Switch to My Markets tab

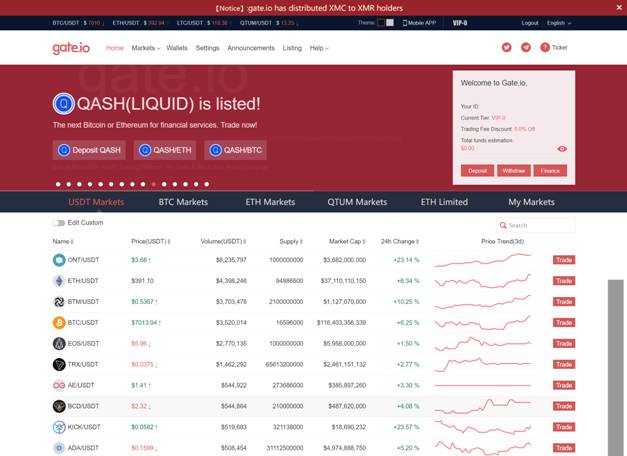tap(531, 202)
